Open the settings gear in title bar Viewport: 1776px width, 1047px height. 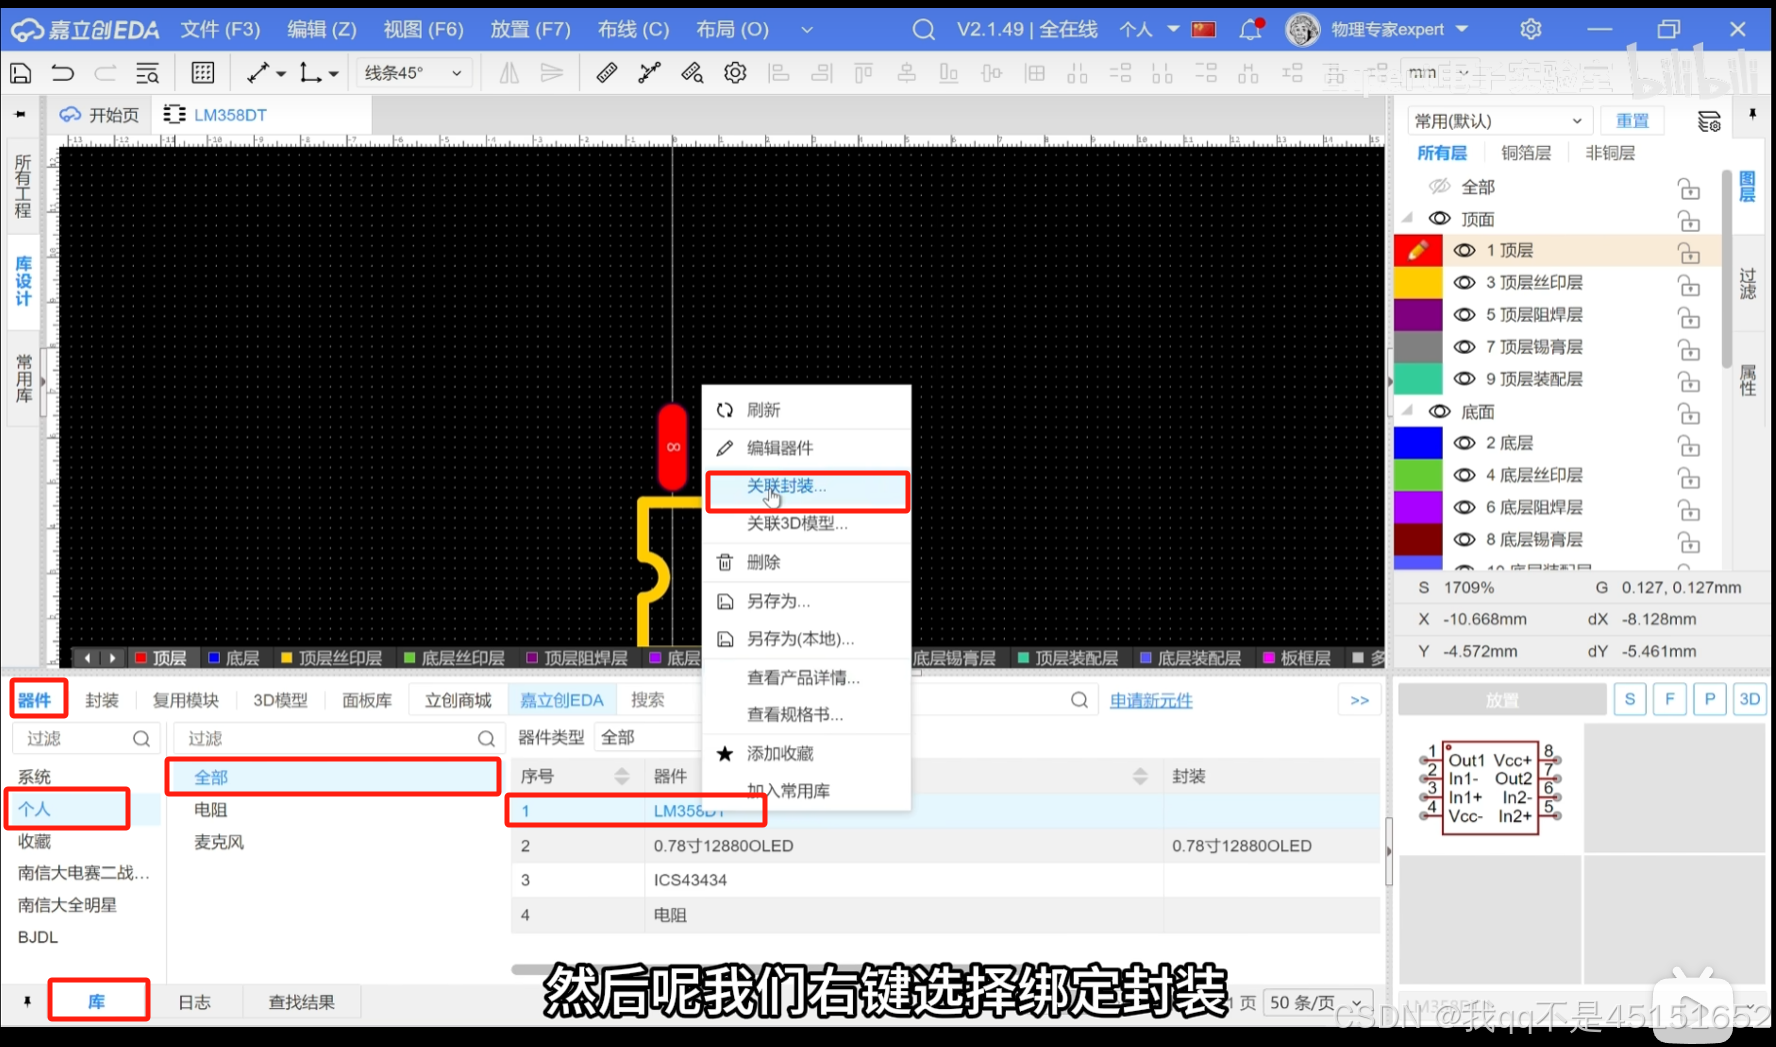(x=1530, y=30)
